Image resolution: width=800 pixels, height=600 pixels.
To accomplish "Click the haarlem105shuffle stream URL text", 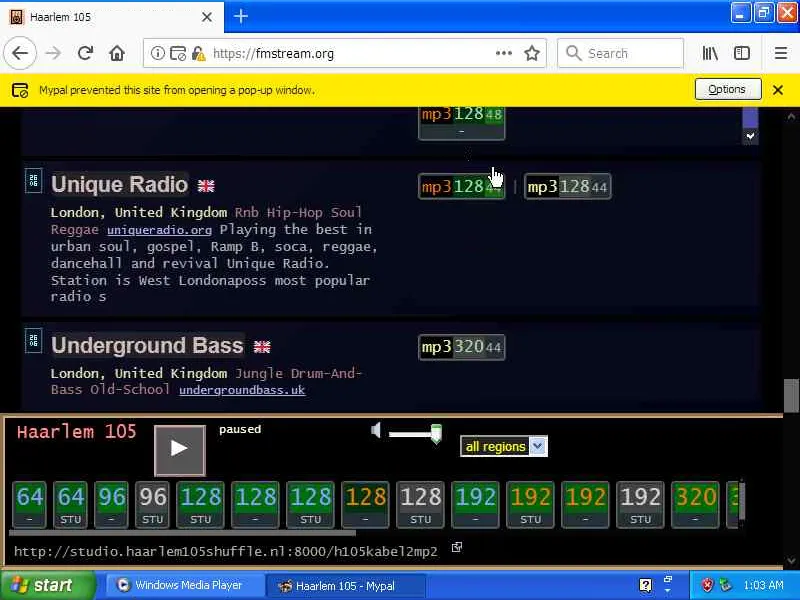I will point(226,552).
